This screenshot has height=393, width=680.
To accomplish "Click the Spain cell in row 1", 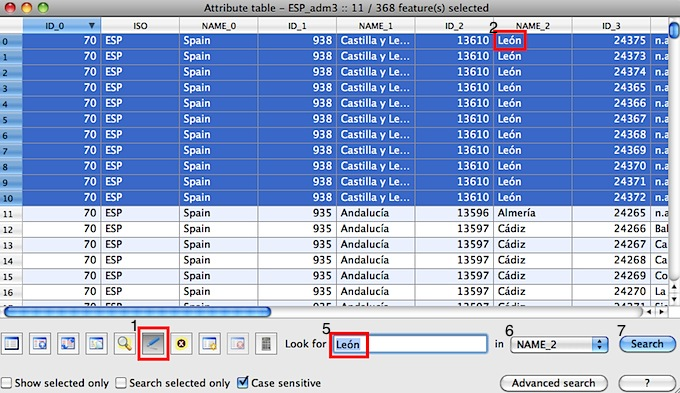I will click(x=219, y=56).
